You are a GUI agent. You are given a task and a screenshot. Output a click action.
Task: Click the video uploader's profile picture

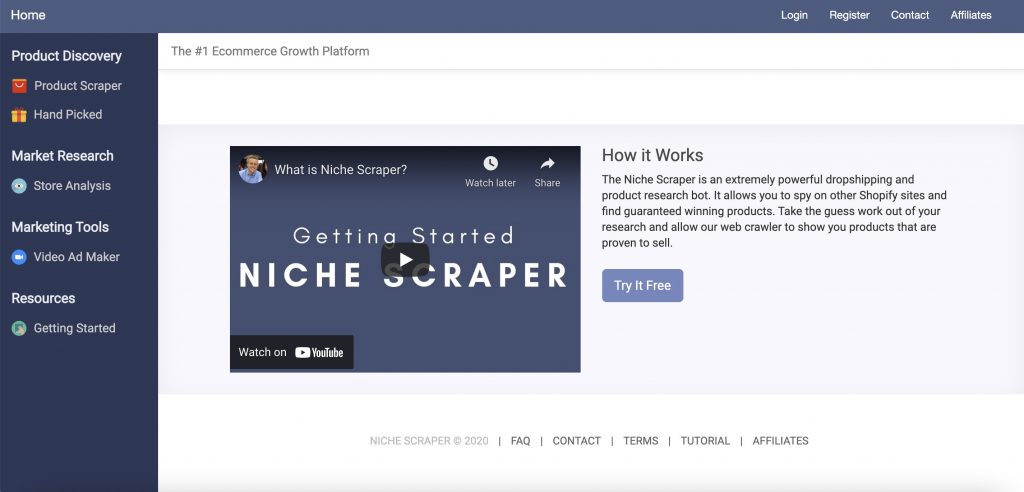(253, 169)
